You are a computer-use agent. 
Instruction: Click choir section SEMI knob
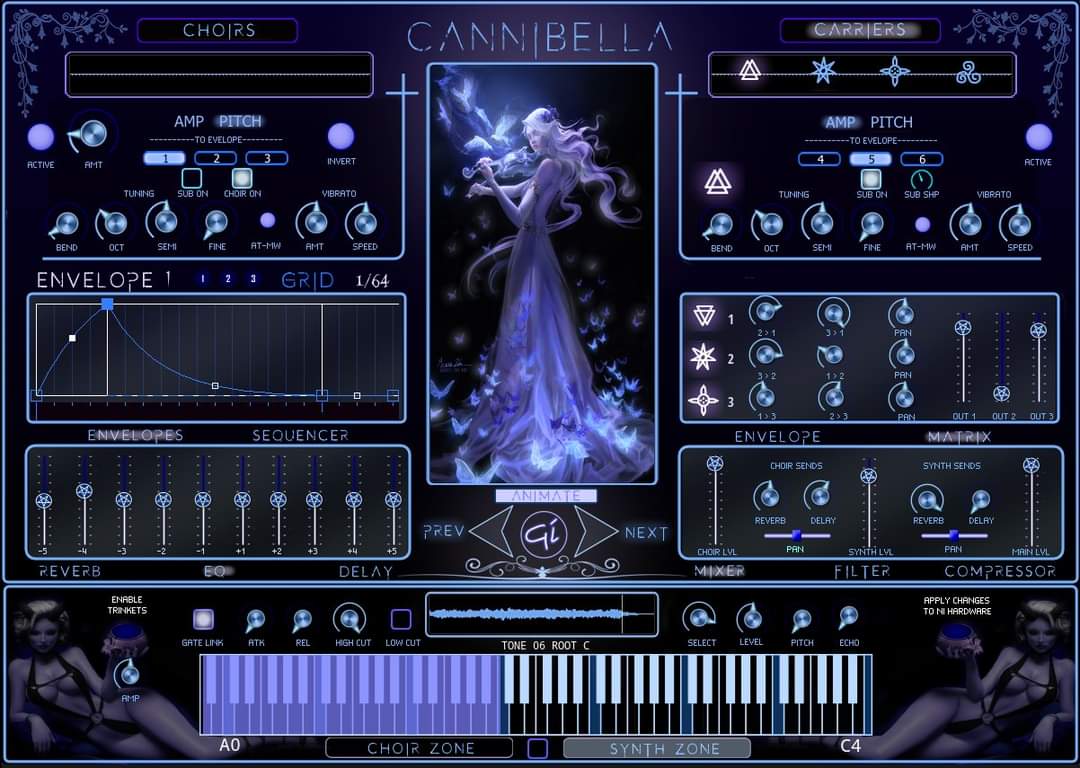click(165, 221)
